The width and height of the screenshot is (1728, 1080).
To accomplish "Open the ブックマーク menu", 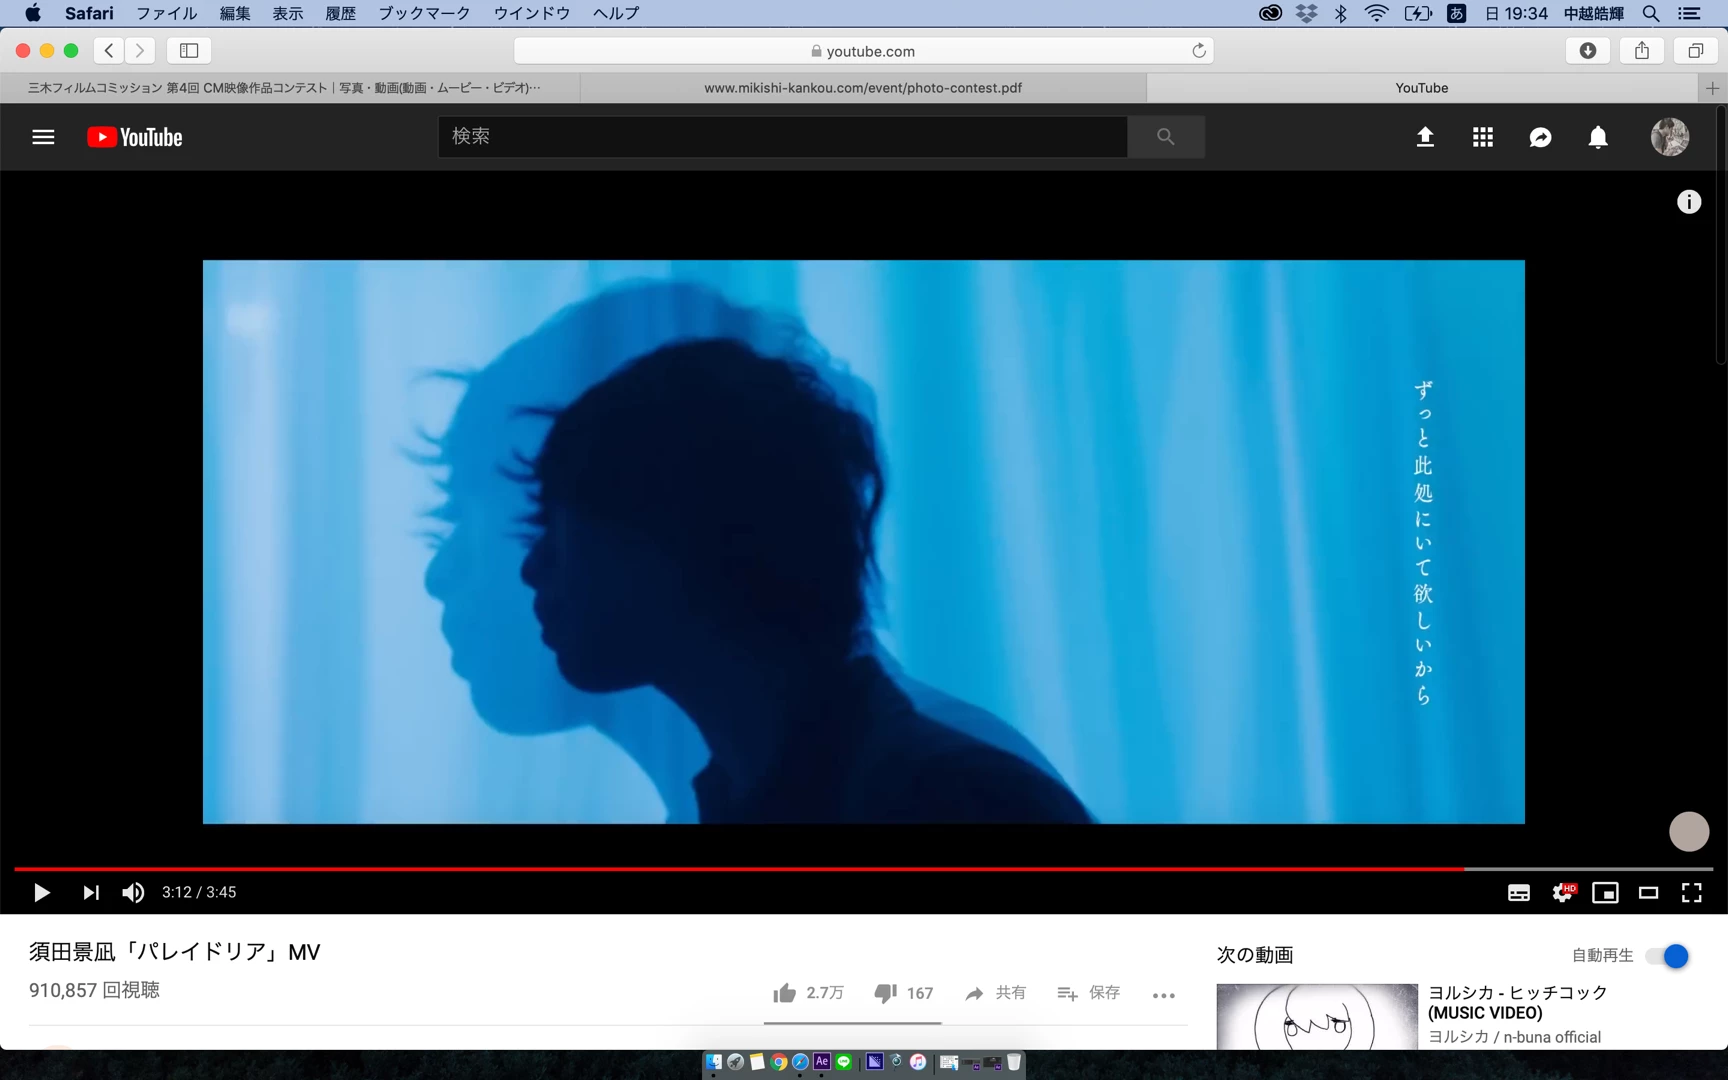I will pyautogui.click(x=424, y=13).
